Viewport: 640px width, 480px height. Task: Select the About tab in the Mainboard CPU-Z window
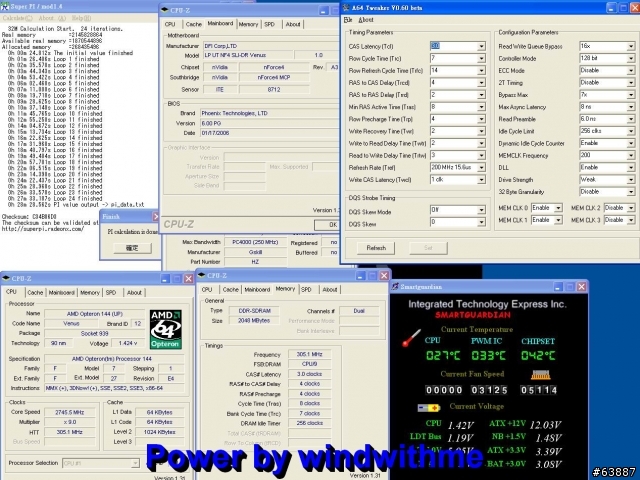tap(293, 24)
